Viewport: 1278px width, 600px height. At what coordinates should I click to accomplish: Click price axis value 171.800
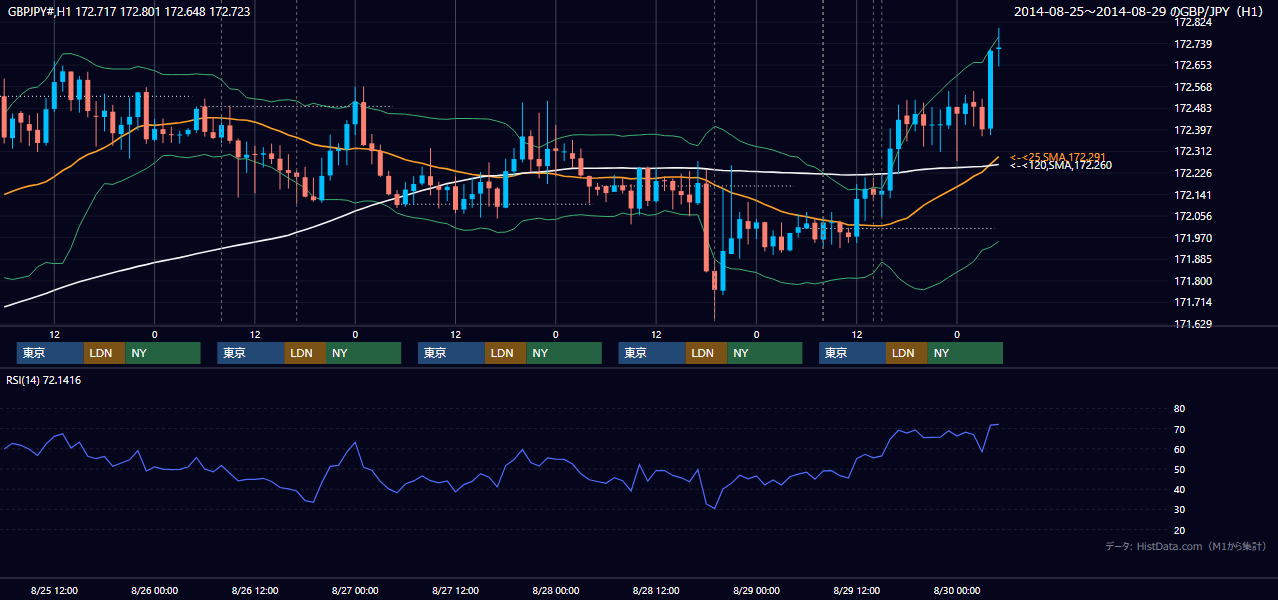point(1193,281)
